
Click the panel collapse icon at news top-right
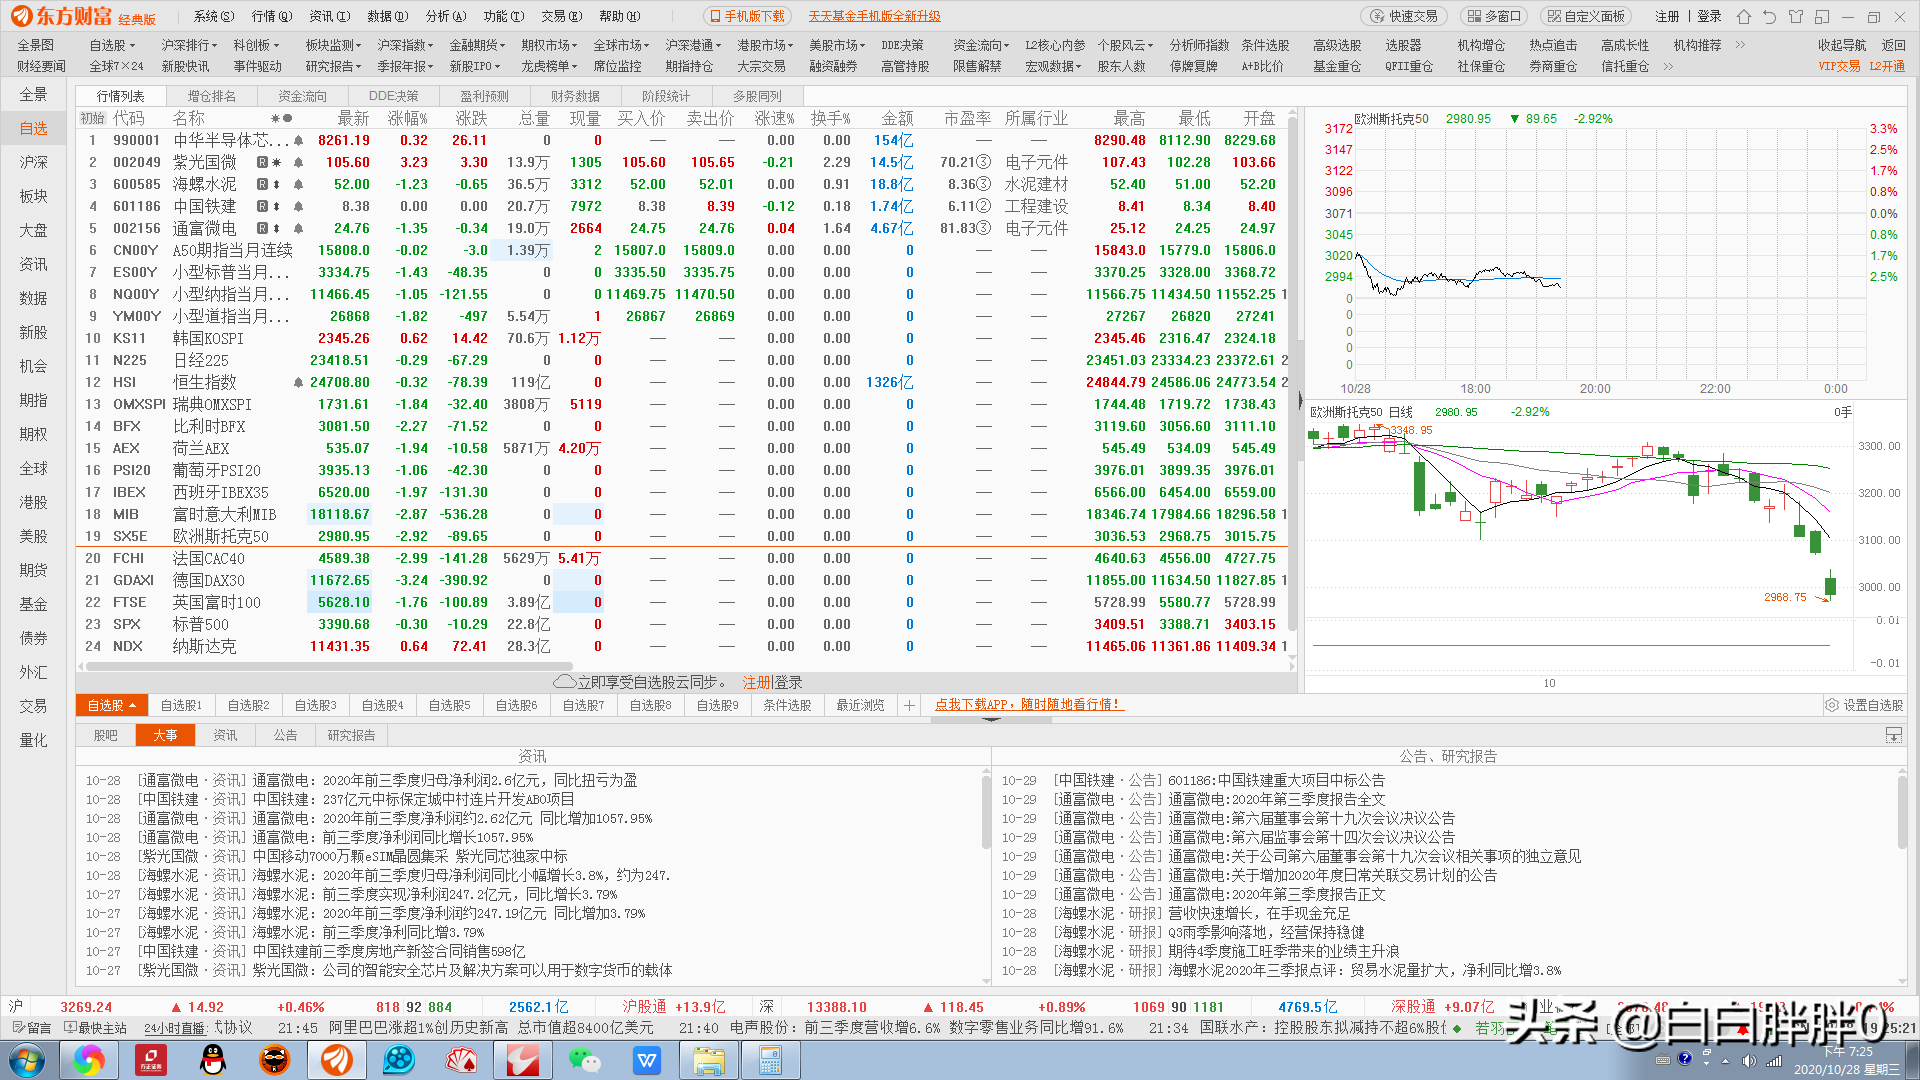[x=1893, y=735]
